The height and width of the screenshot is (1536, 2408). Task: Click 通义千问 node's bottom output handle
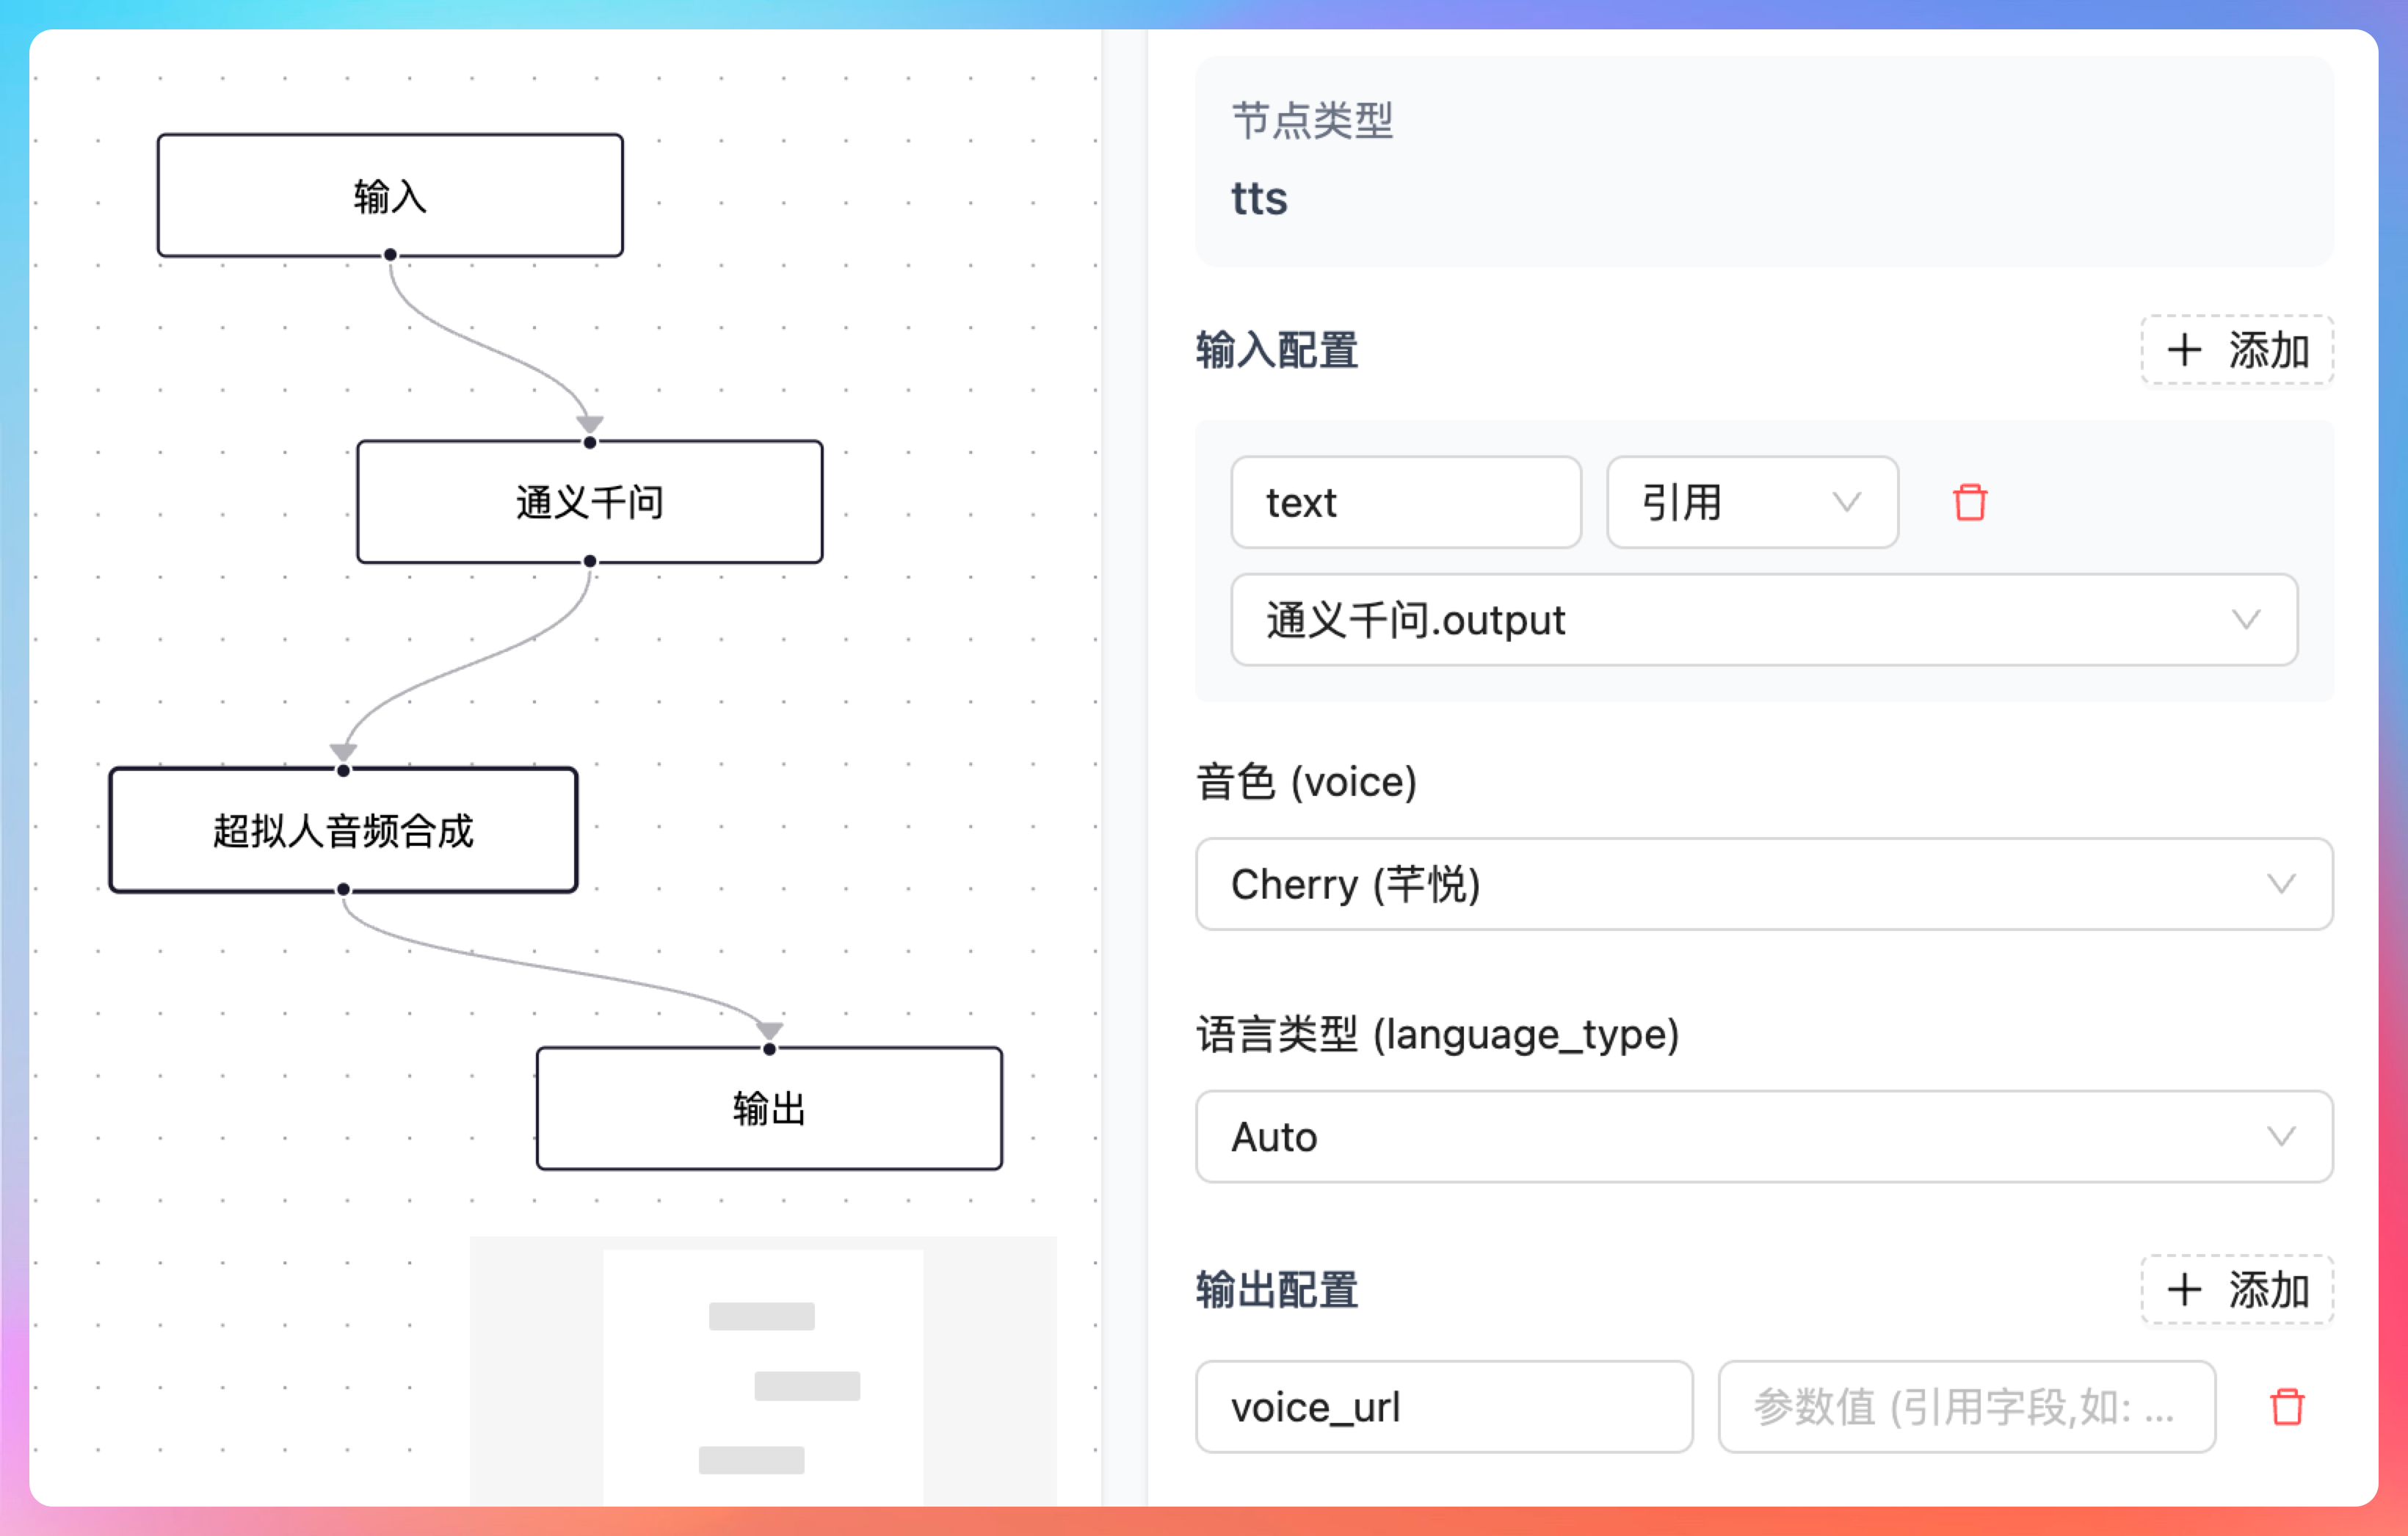[x=590, y=561]
